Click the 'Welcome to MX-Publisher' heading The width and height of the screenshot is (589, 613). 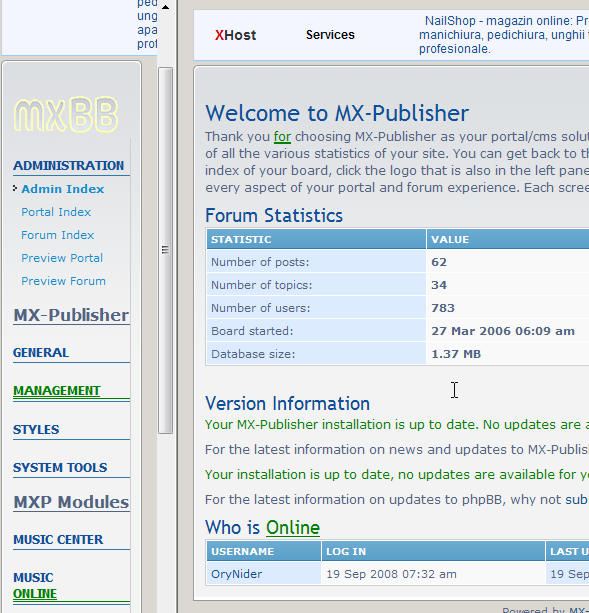(x=337, y=113)
